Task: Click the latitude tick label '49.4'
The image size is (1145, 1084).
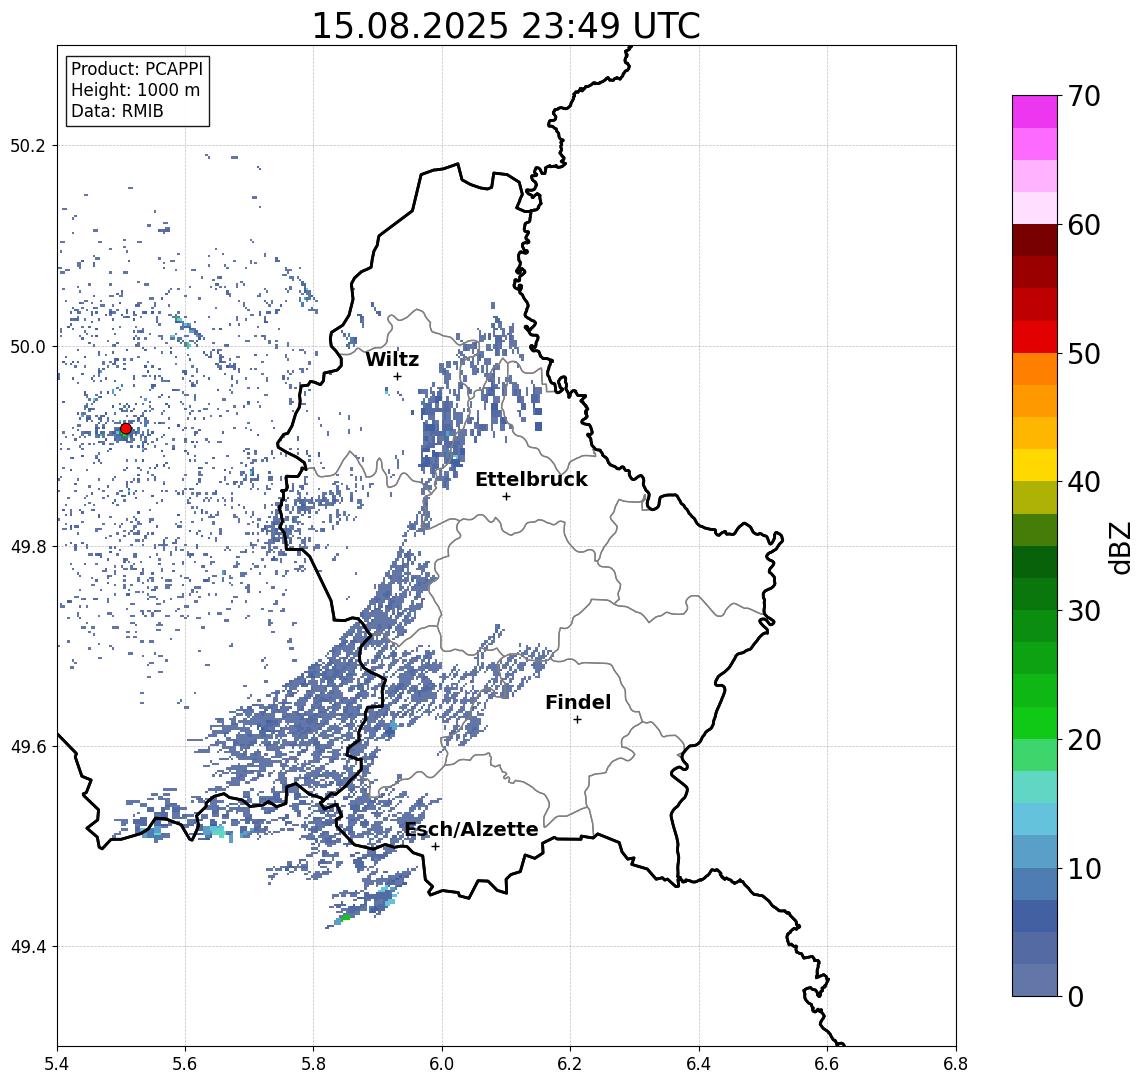Action: click(28, 947)
